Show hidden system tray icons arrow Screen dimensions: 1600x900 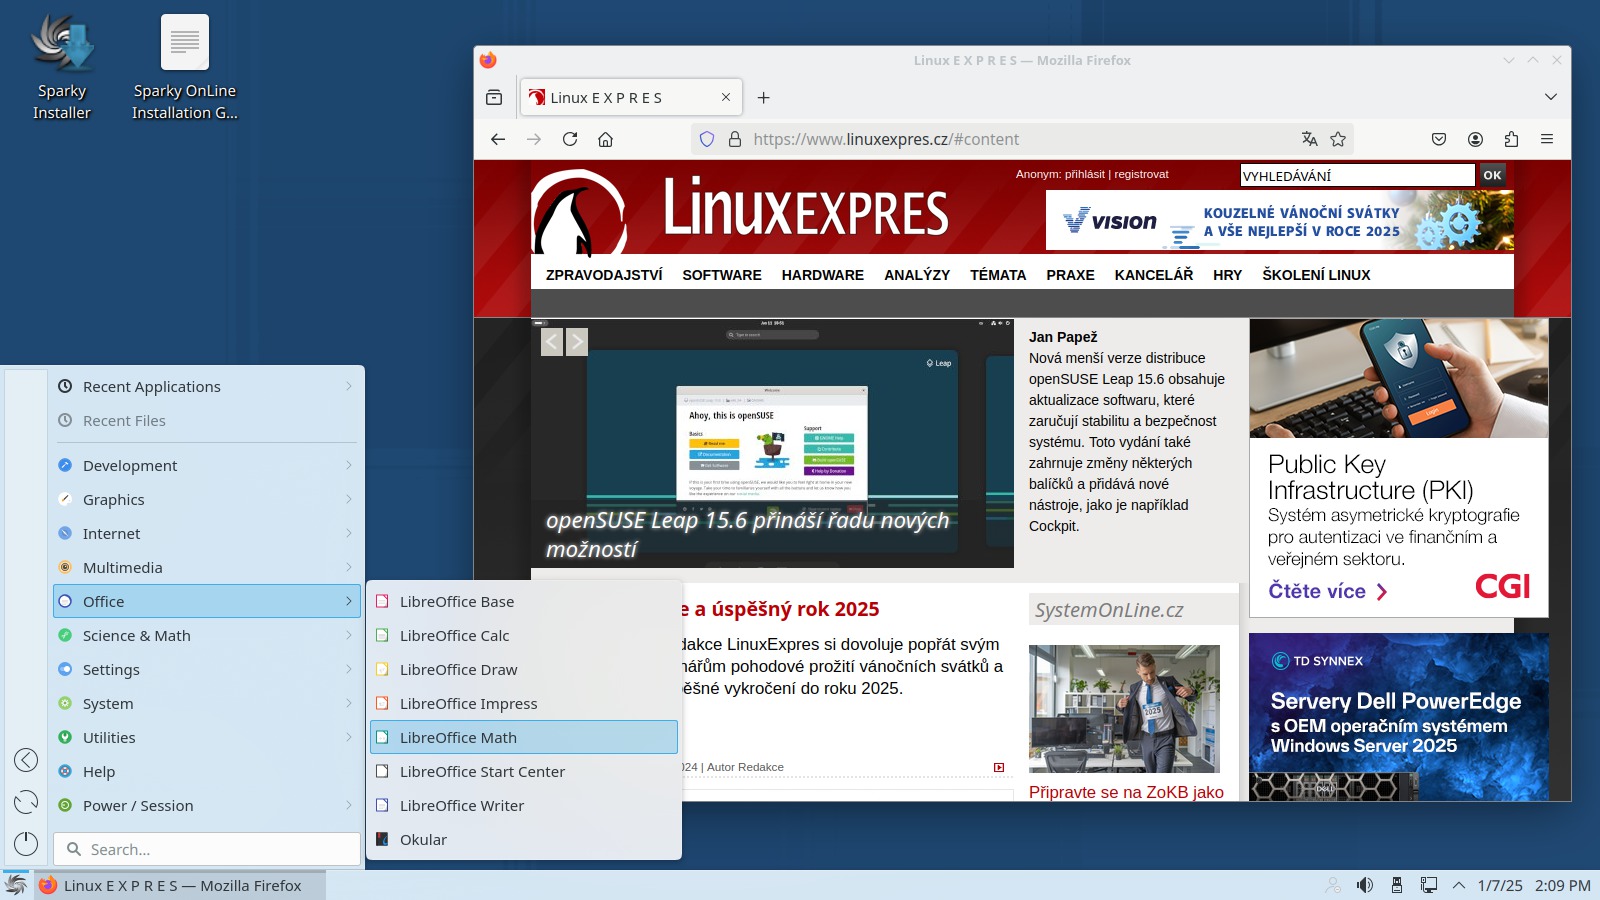pyautogui.click(x=1459, y=885)
